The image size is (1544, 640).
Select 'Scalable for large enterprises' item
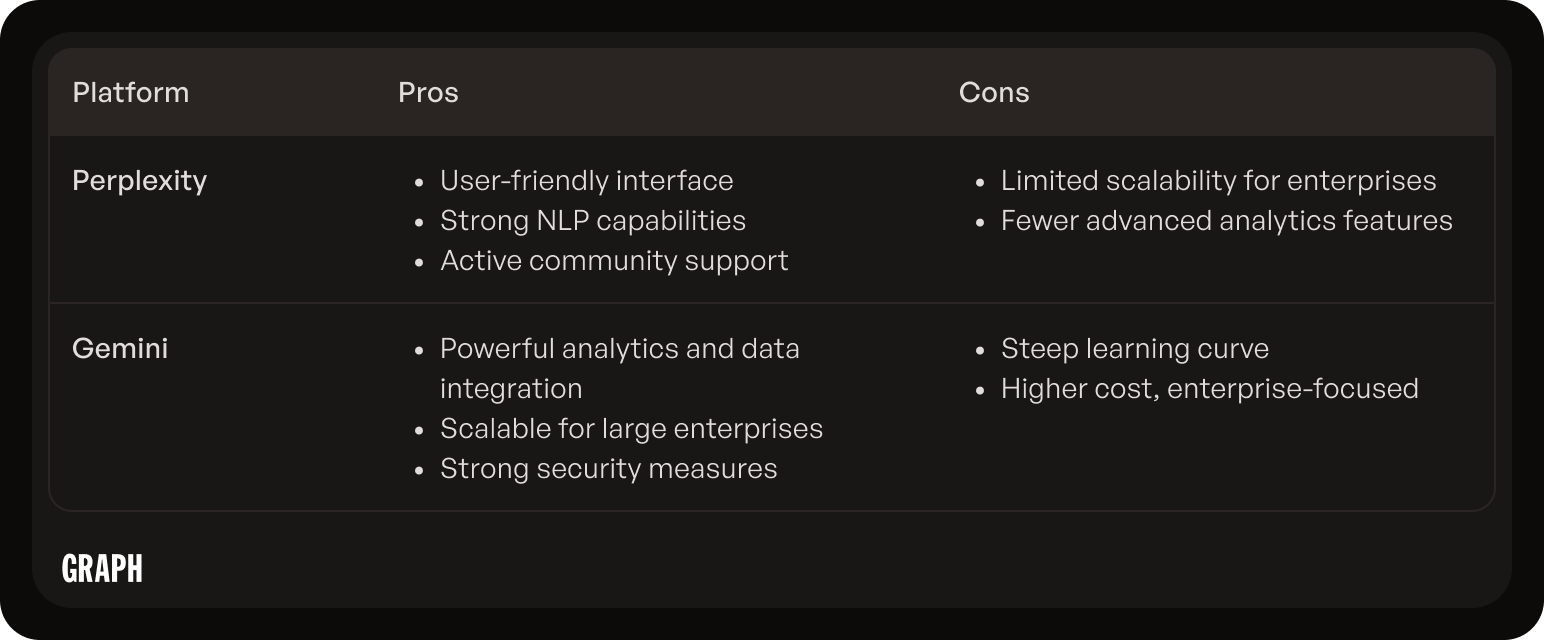(x=632, y=429)
